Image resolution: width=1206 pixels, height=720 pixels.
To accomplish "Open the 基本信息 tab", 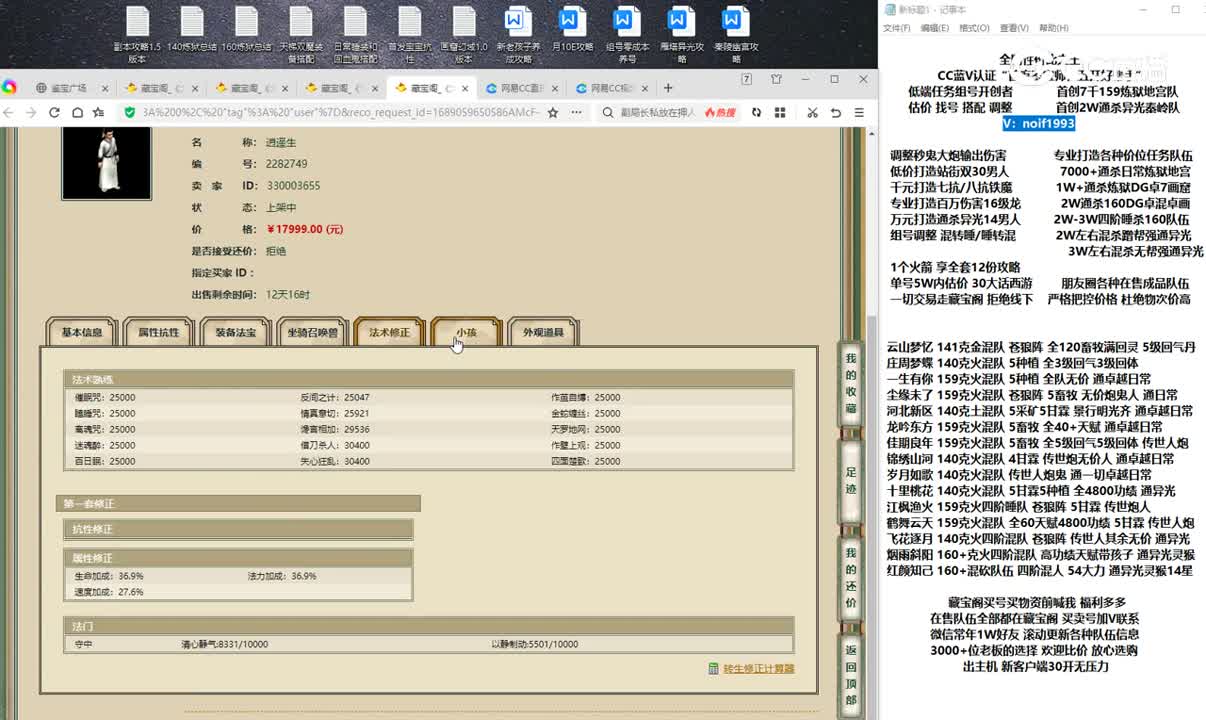I will pos(82,332).
